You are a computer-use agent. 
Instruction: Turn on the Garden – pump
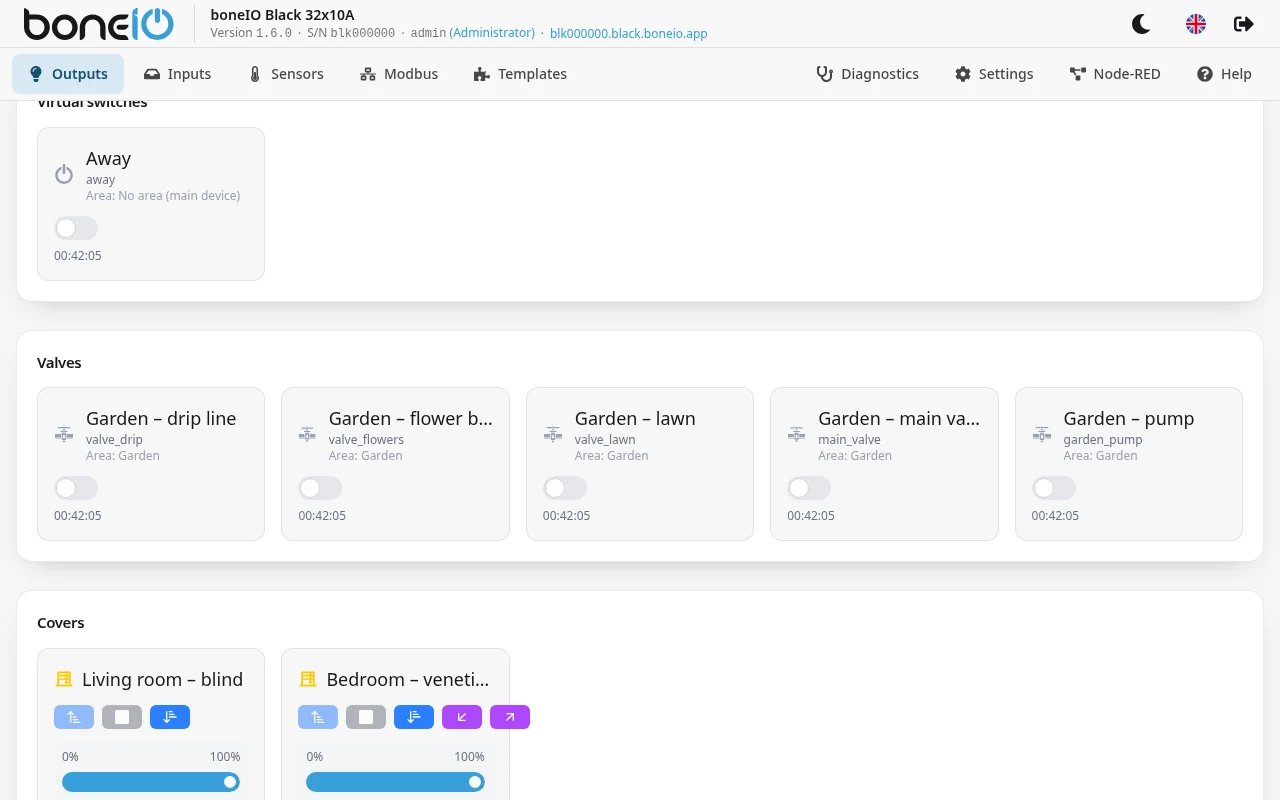1054,488
